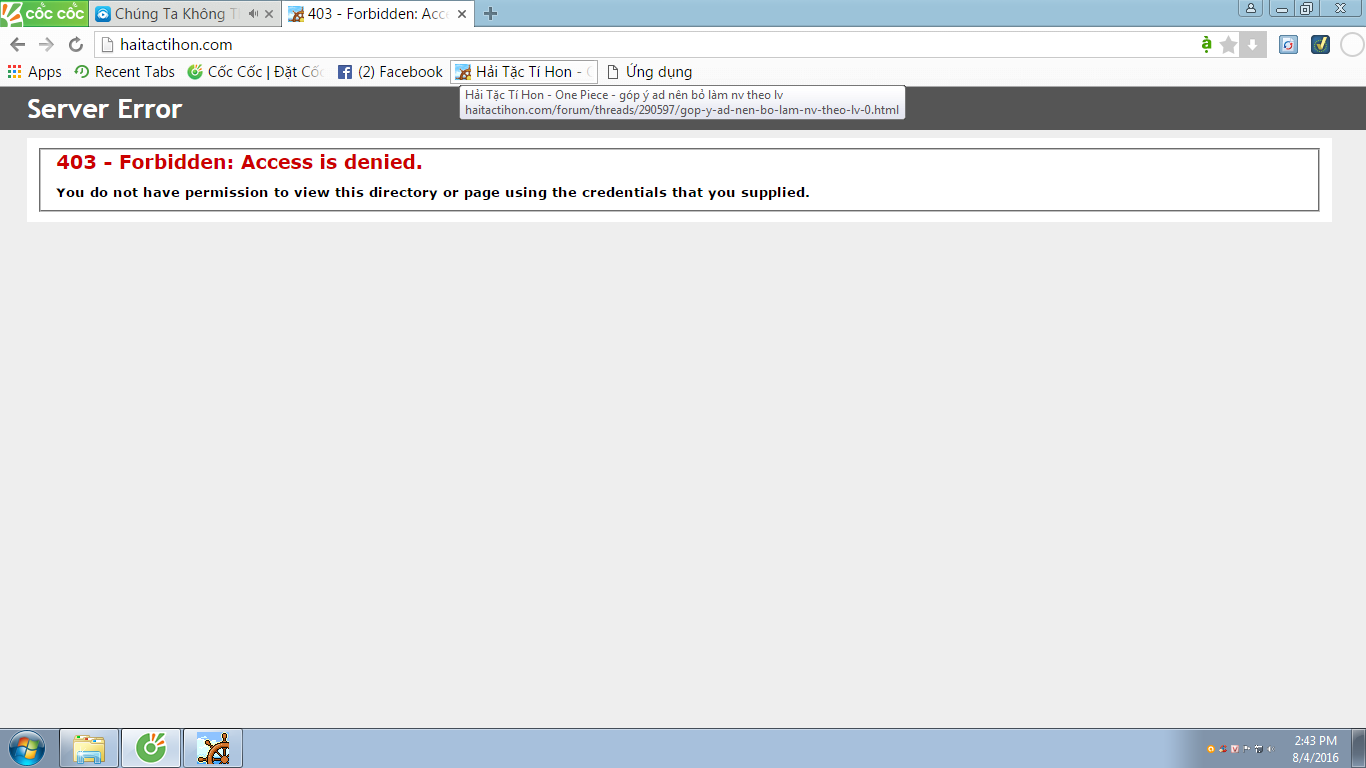The width and height of the screenshot is (1366, 768).
Task: Click the Vietnamese typing 'à' icon
Action: point(1206,44)
